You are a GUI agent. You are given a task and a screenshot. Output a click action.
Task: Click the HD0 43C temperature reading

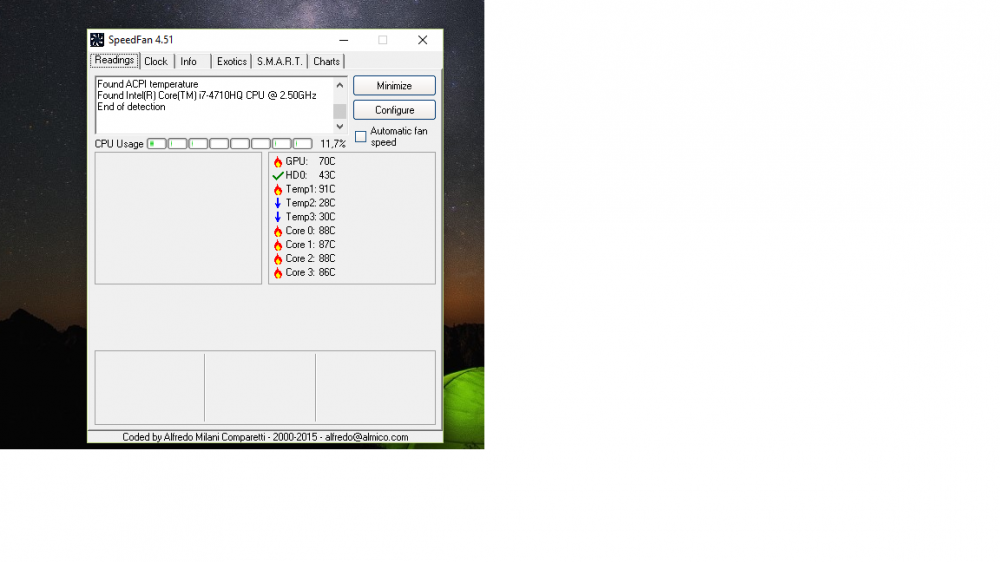pos(310,175)
